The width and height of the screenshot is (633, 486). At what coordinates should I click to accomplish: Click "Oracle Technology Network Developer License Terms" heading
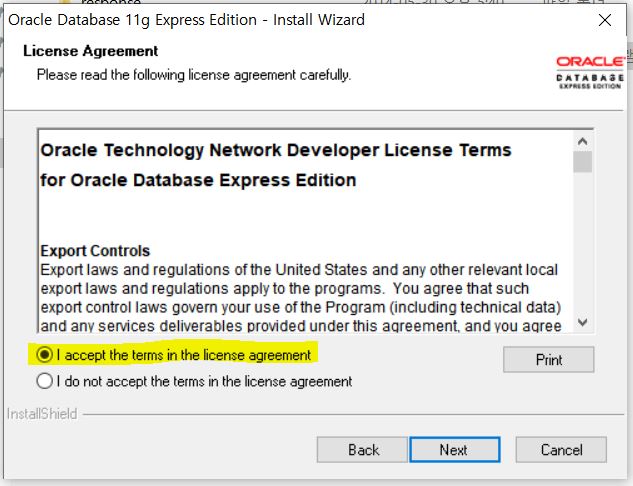point(276,150)
